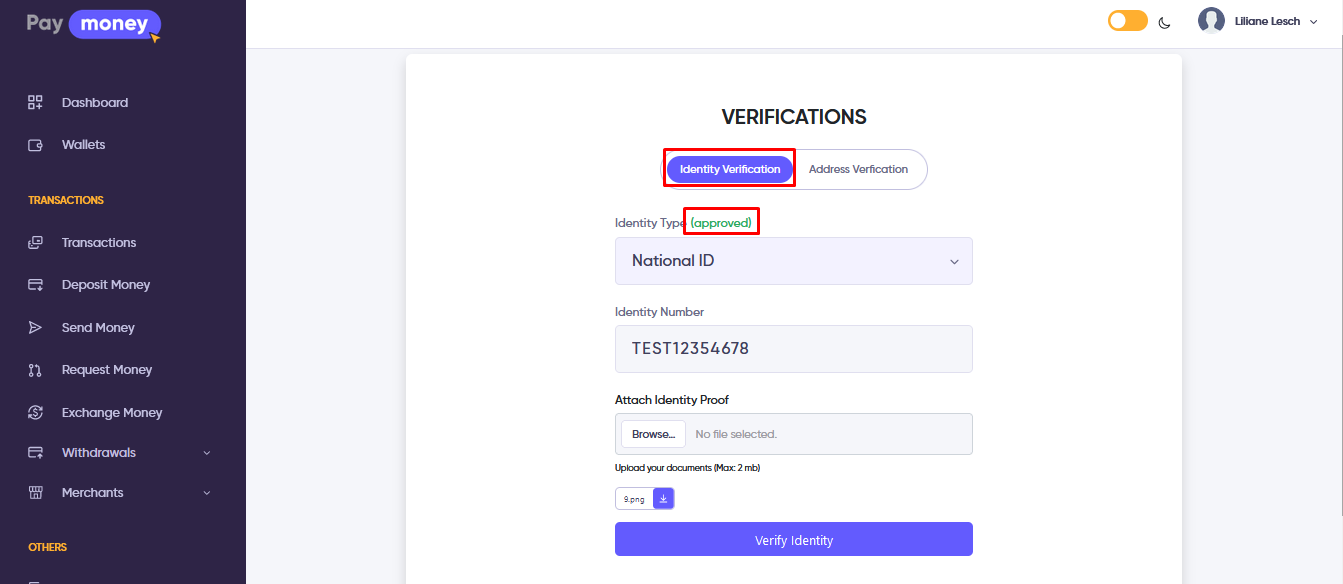Switch to the Address Verification tab
This screenshot has width=1343, height=584.
(858, 169)
